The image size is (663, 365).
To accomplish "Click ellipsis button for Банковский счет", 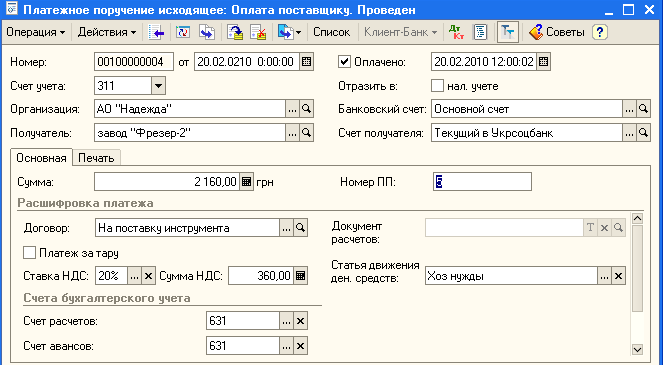I will coord(629,109).
